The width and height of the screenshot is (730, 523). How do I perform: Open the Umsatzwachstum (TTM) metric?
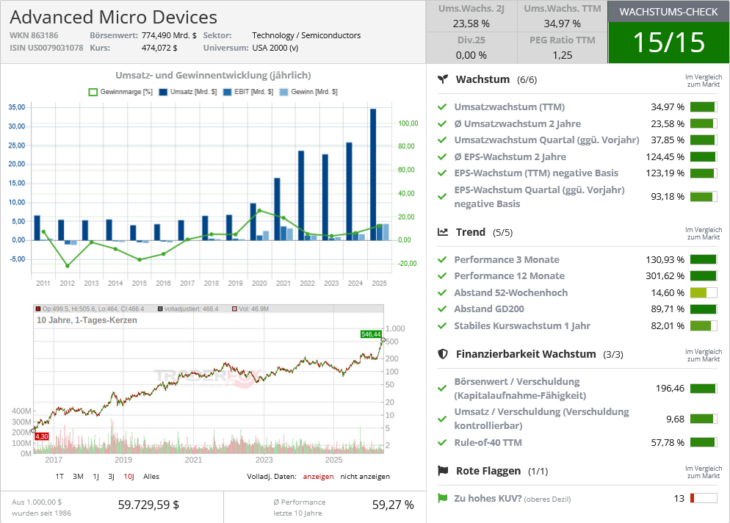coord(509,107)
